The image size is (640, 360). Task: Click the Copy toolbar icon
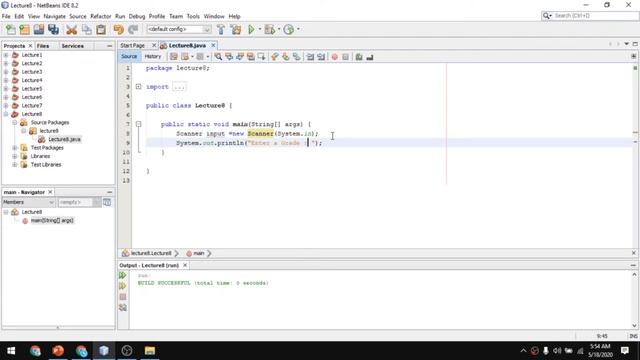(x=87, y=29)
